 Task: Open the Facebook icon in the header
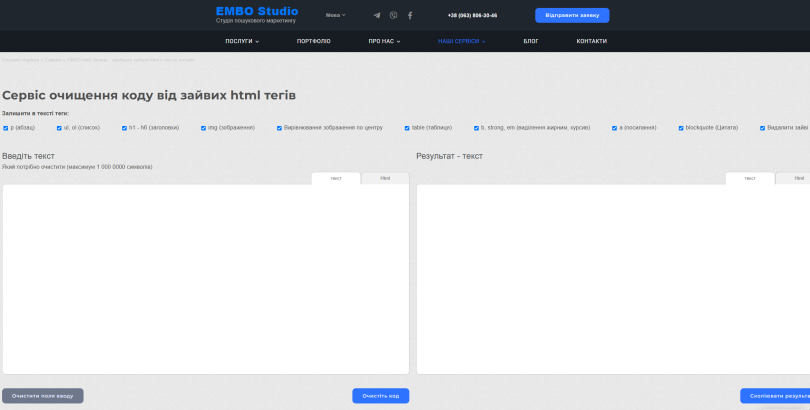click(410, 15)
